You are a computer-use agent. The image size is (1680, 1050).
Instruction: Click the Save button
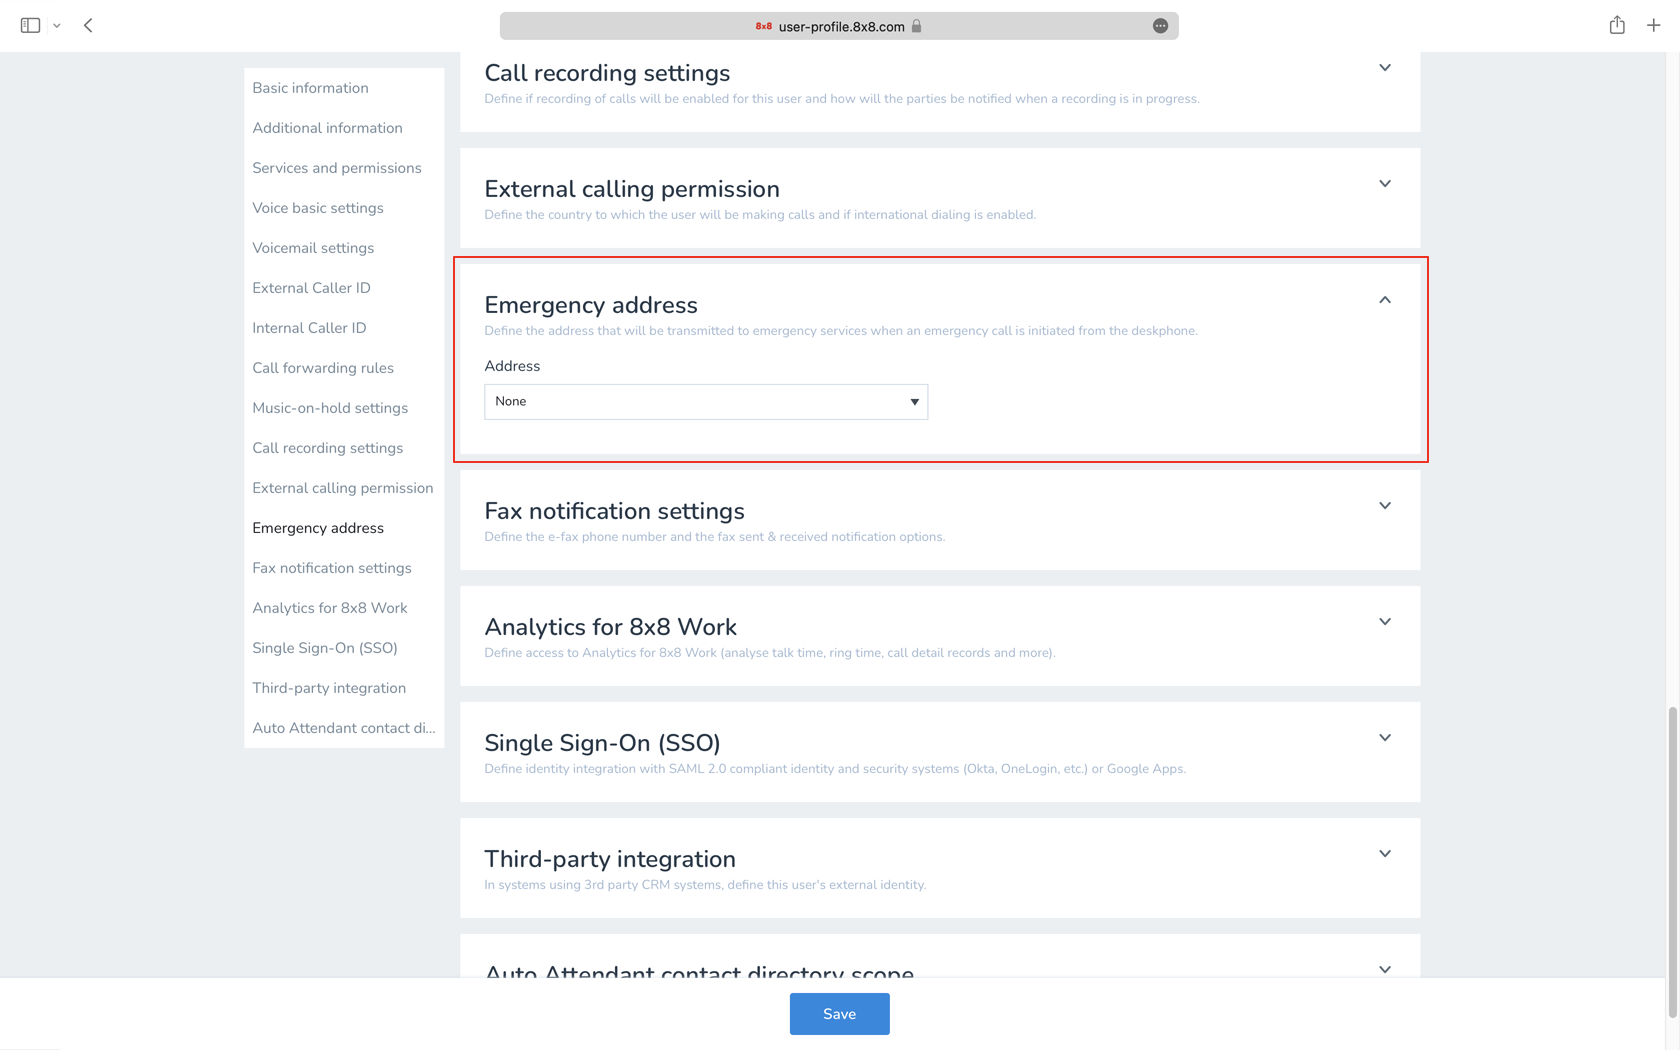click(839, 1014)
